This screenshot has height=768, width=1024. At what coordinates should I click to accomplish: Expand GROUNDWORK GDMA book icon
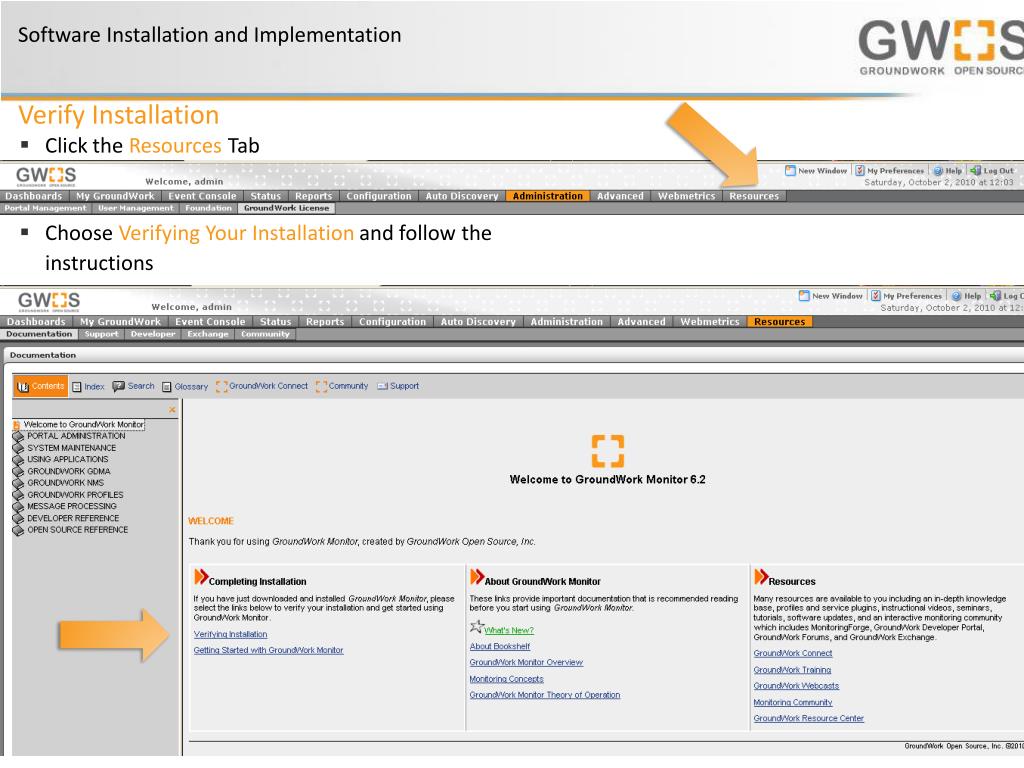[18, 472]
